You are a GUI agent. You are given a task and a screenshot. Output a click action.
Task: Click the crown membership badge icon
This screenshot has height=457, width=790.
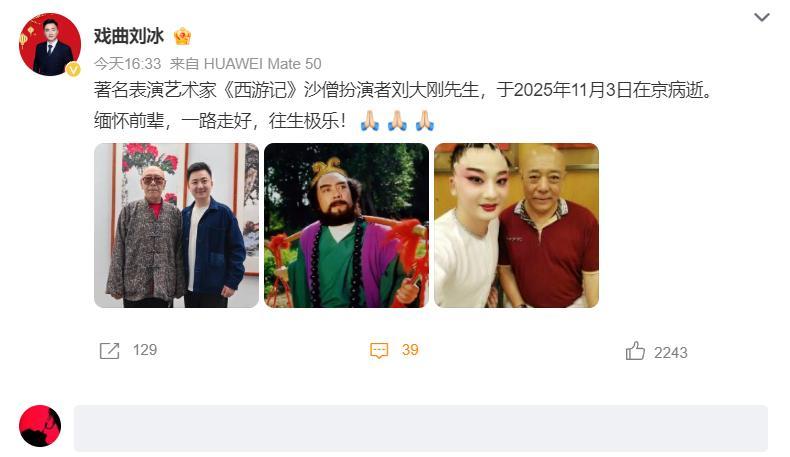tap(182, 36)
